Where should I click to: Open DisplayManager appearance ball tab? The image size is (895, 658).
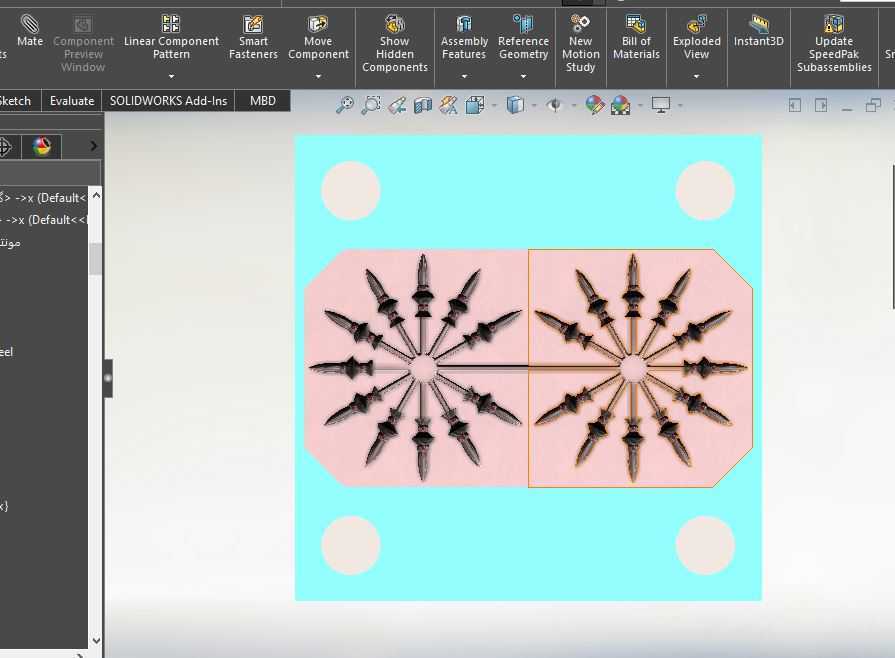(42, 147)
